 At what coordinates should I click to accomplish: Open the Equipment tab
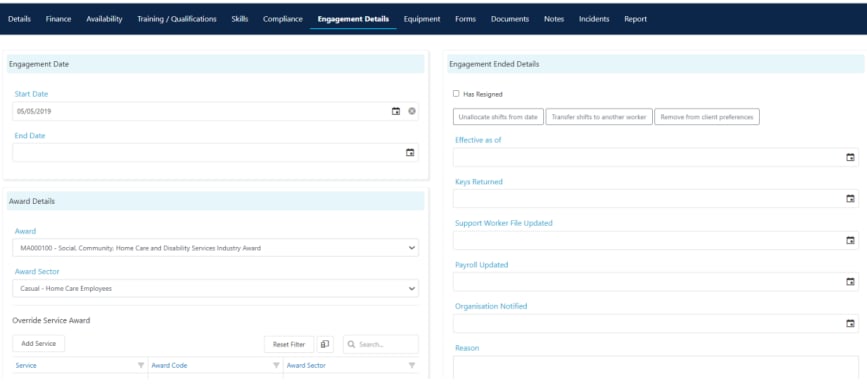point(422,19)
